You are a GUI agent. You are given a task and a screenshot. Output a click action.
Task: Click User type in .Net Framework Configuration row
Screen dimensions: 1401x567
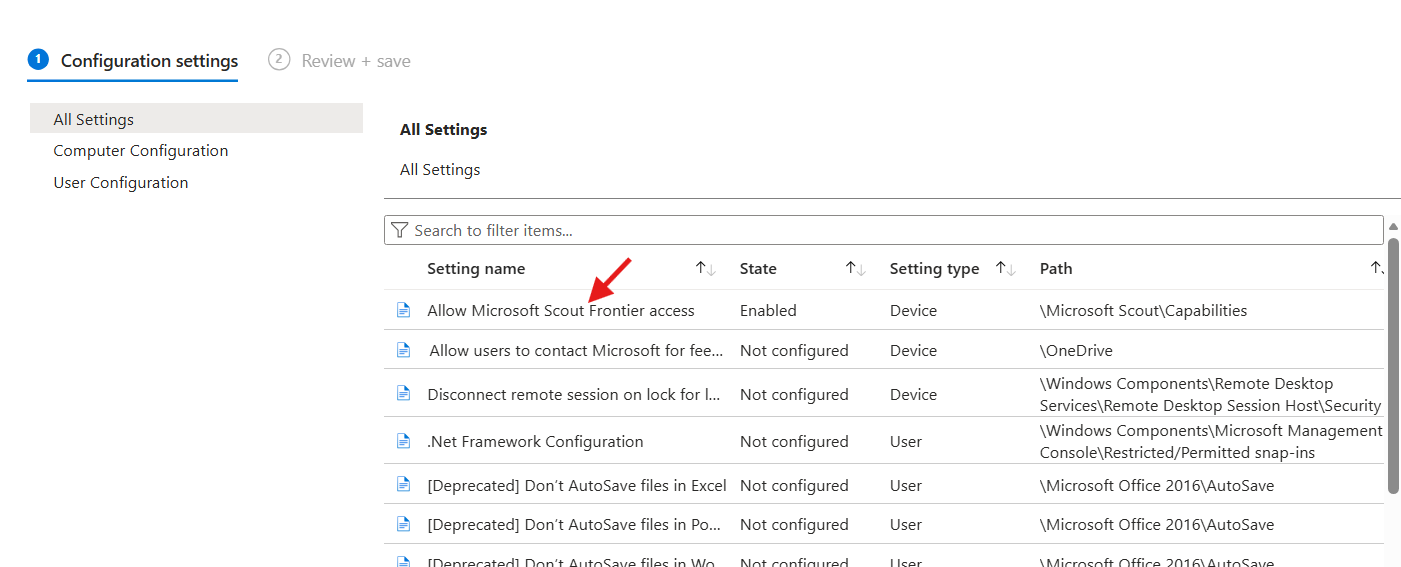pos(906,441)
